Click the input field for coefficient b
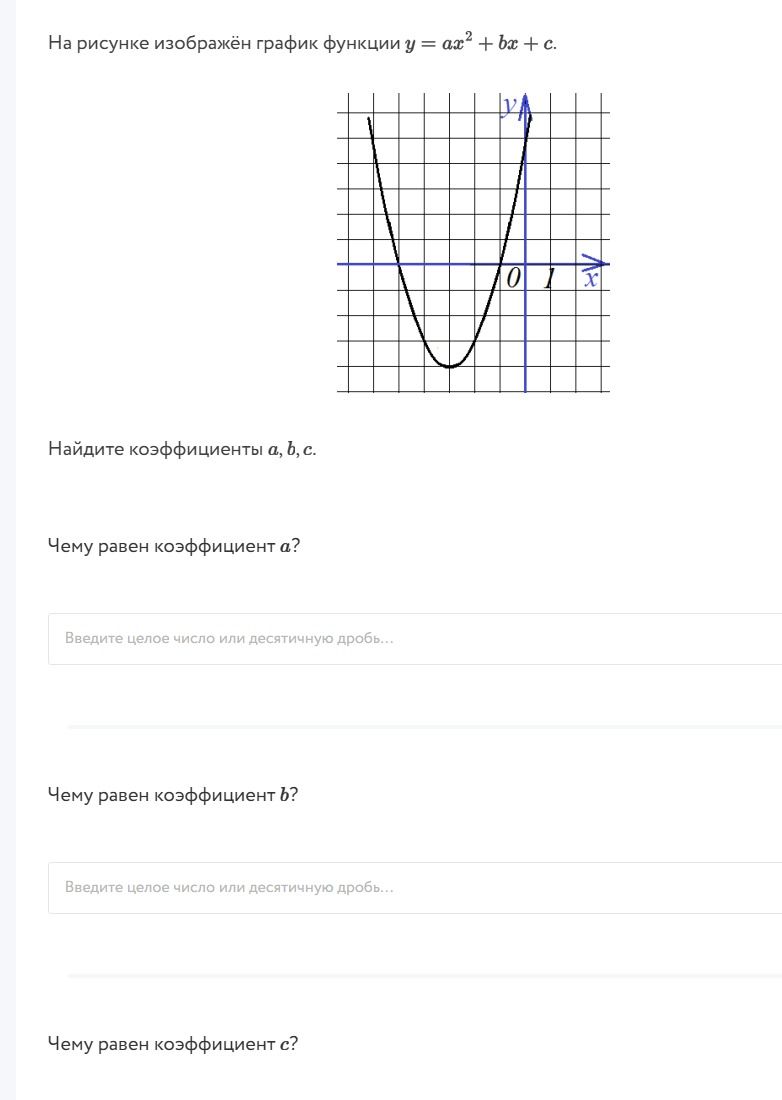 coord(415,887)
